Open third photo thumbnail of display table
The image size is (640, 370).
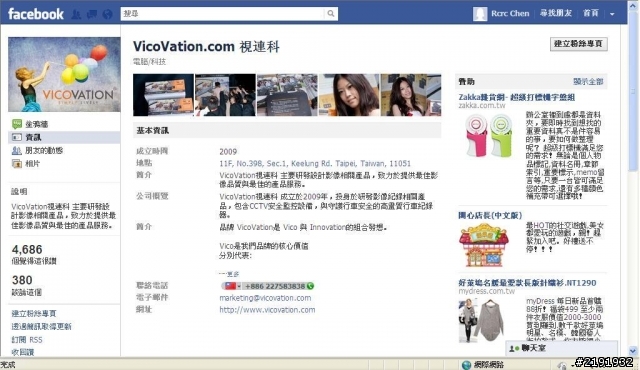coord(287,95)
